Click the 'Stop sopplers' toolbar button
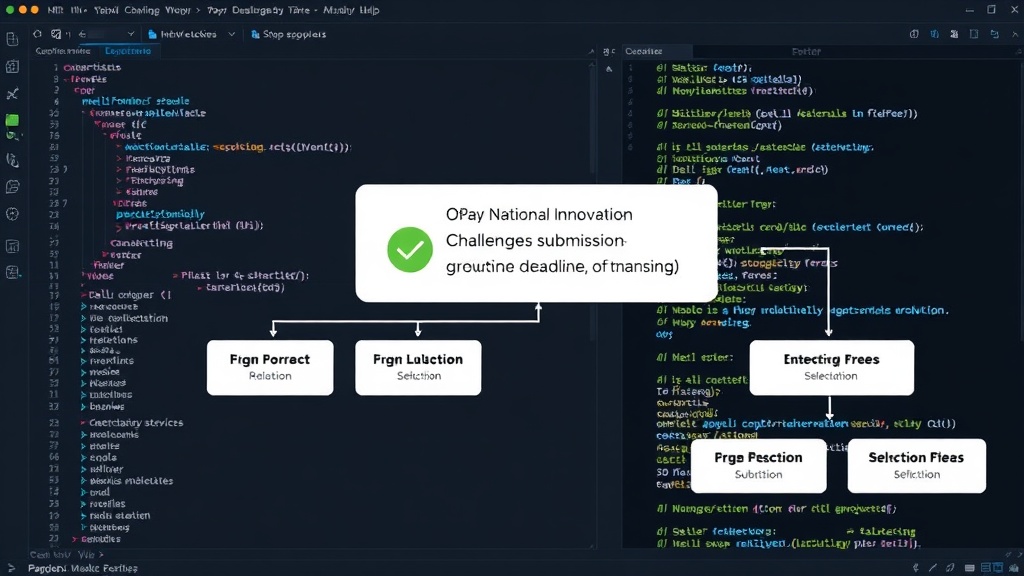Image resolution: width=1024 pixels, height=576 pixels. pos(289,34)
